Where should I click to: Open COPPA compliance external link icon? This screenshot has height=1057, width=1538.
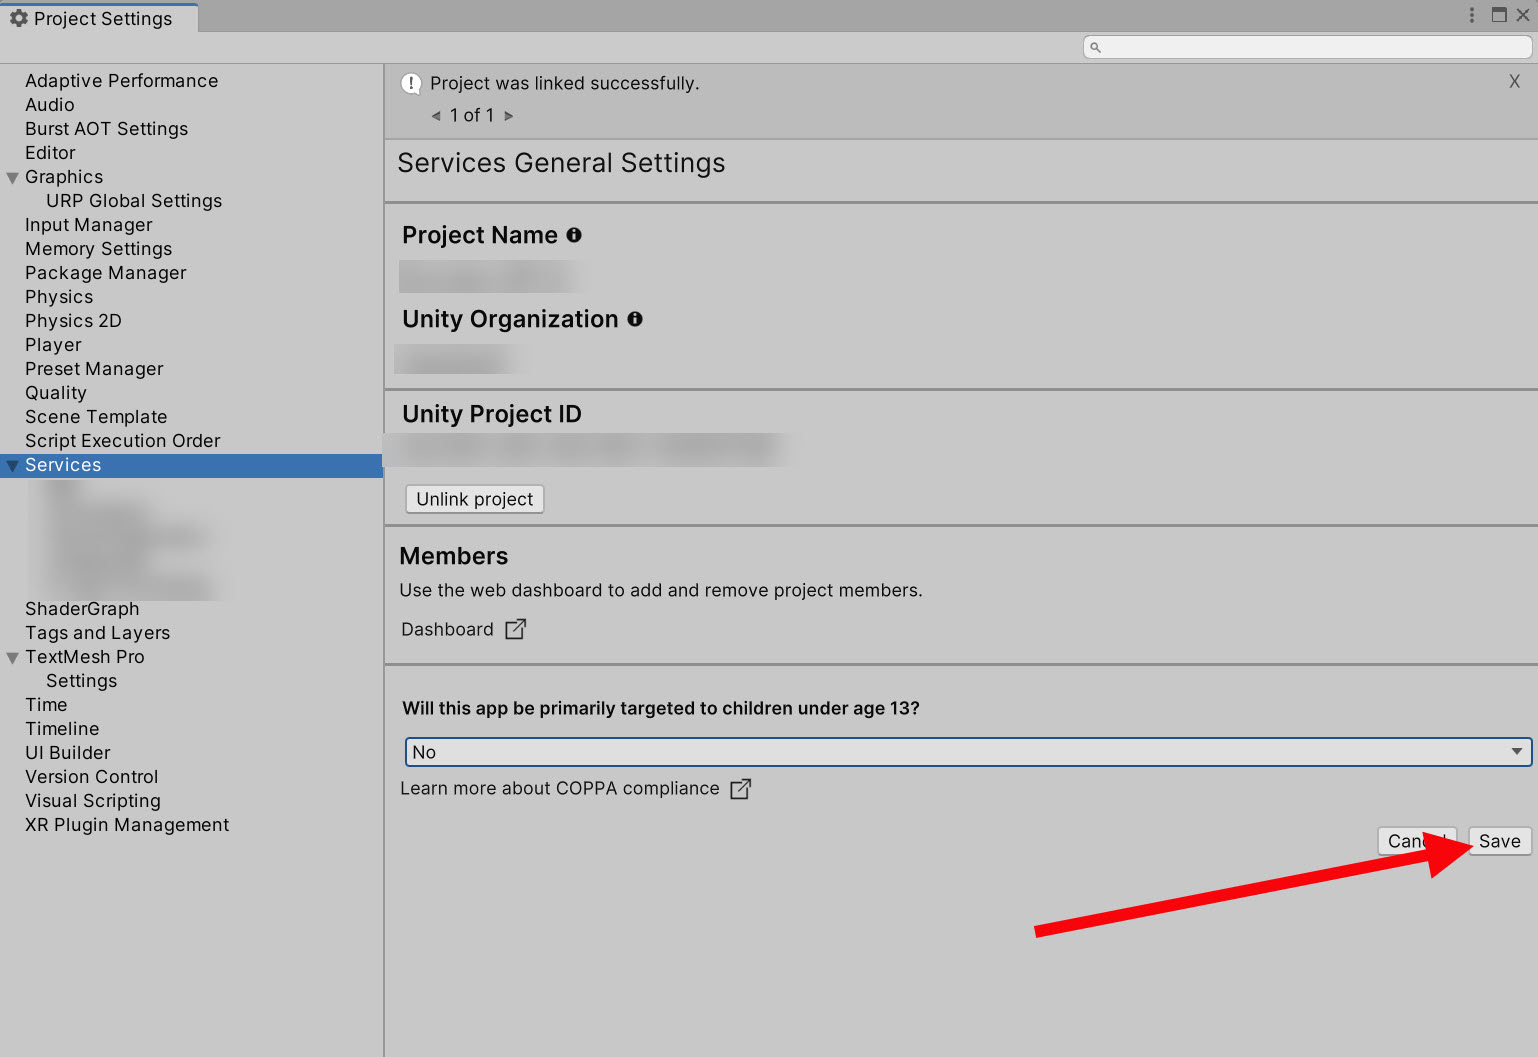pyautogui.click(x=740, y=789)
